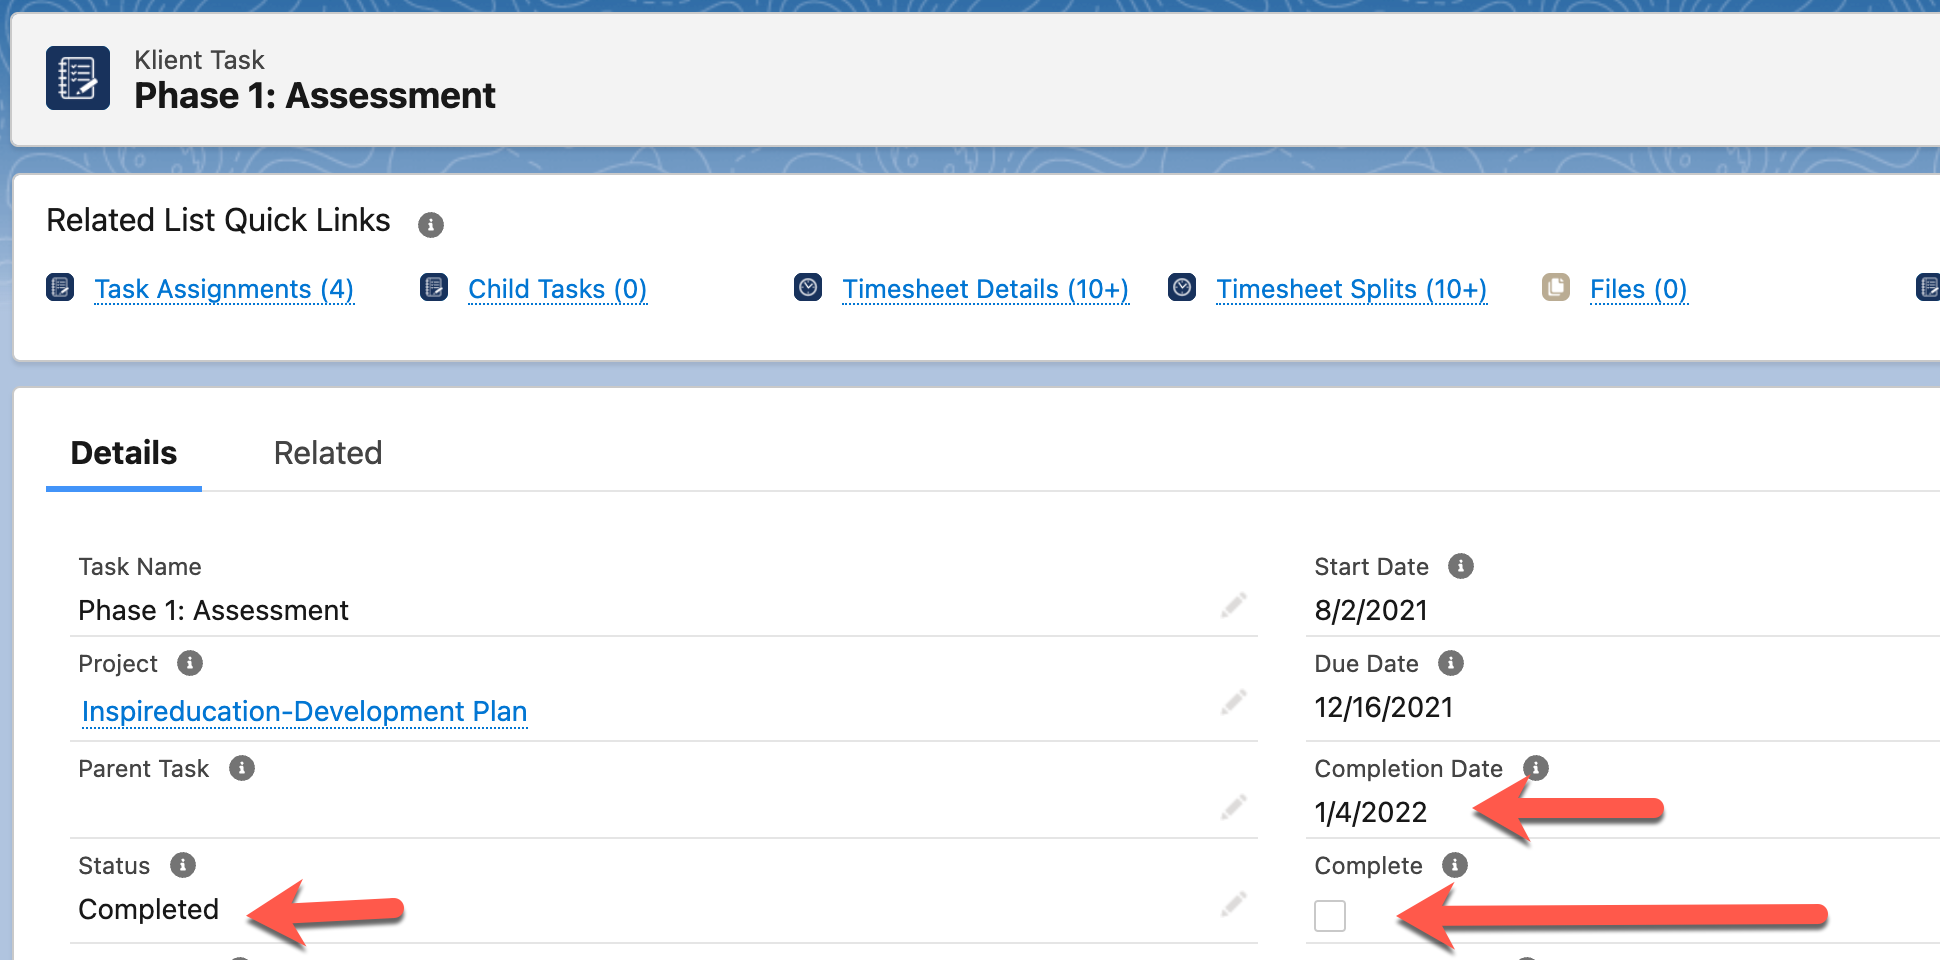Open the Related List Quick Links info tooltip

click(431, 224)
